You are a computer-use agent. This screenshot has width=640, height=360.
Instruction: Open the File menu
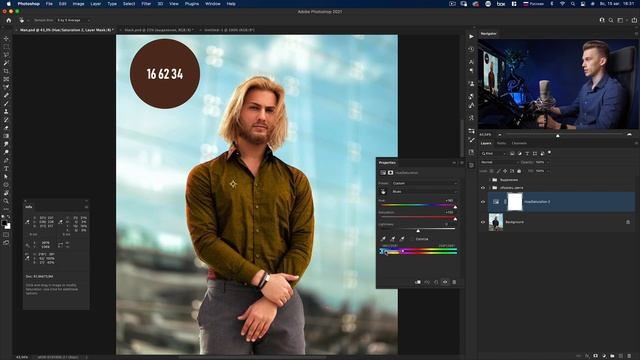point(49,4)
